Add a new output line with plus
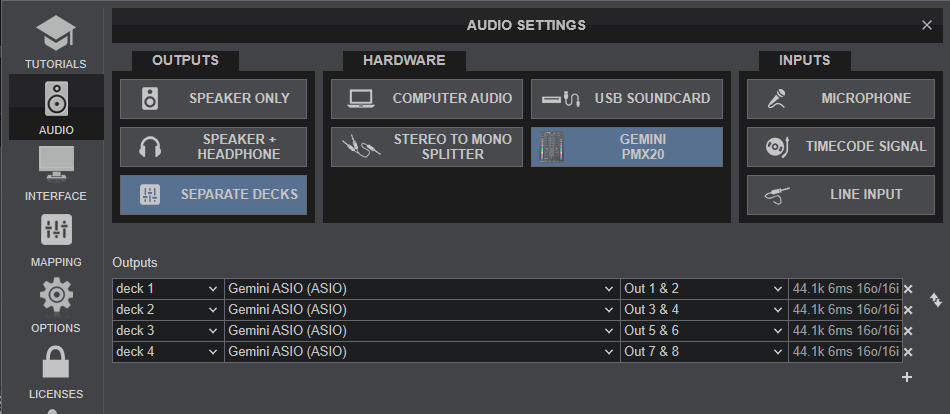 coord(907,377)
